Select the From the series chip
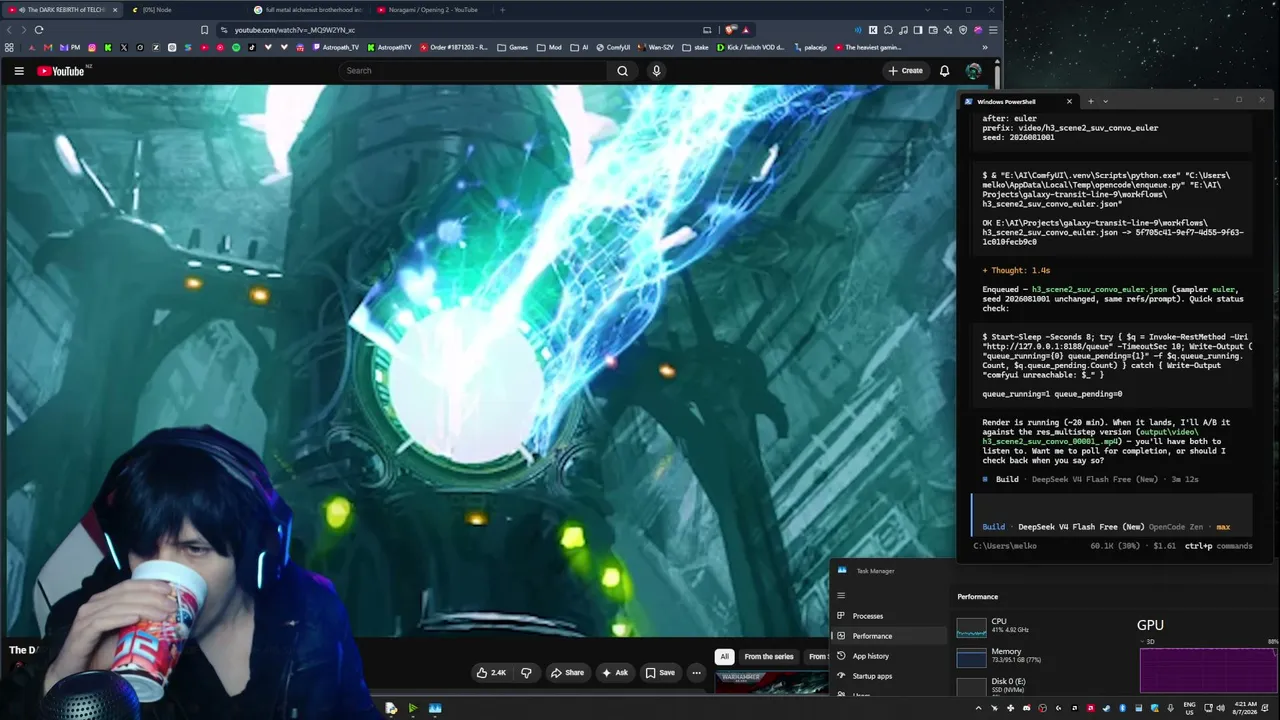The image size is (1280, 720). click(x=769, y=657)
